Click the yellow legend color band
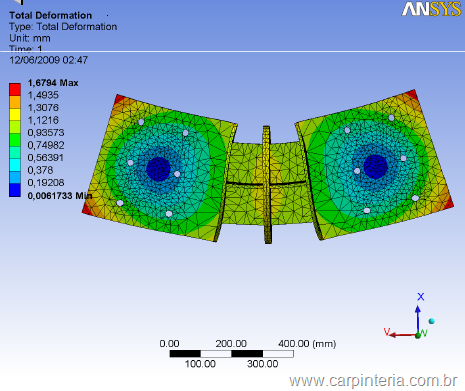Screen dimensions: 465x391 tap(15, 114)
